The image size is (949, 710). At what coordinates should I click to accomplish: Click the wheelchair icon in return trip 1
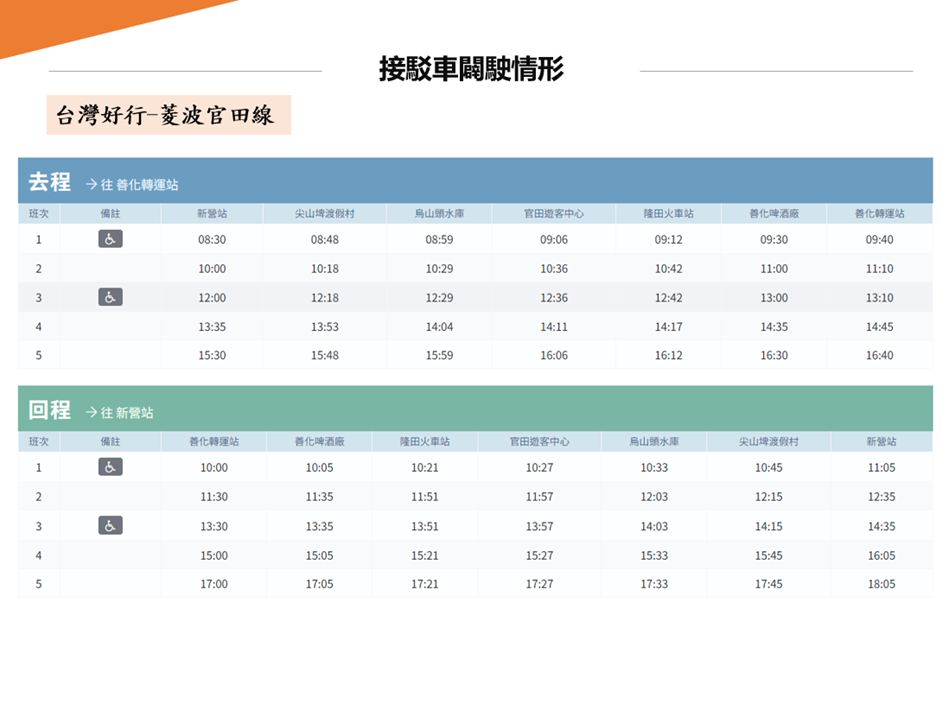click(110, 467)
